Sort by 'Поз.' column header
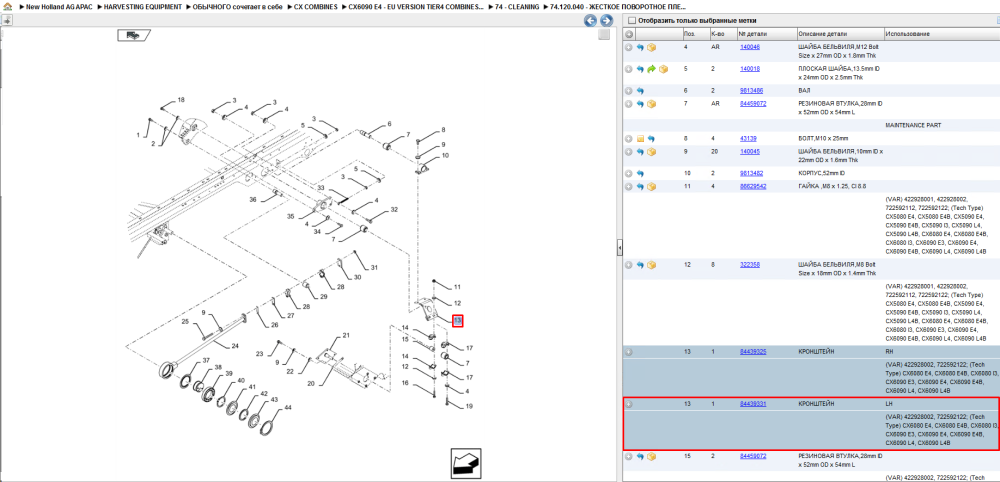 tap(689, 34)
